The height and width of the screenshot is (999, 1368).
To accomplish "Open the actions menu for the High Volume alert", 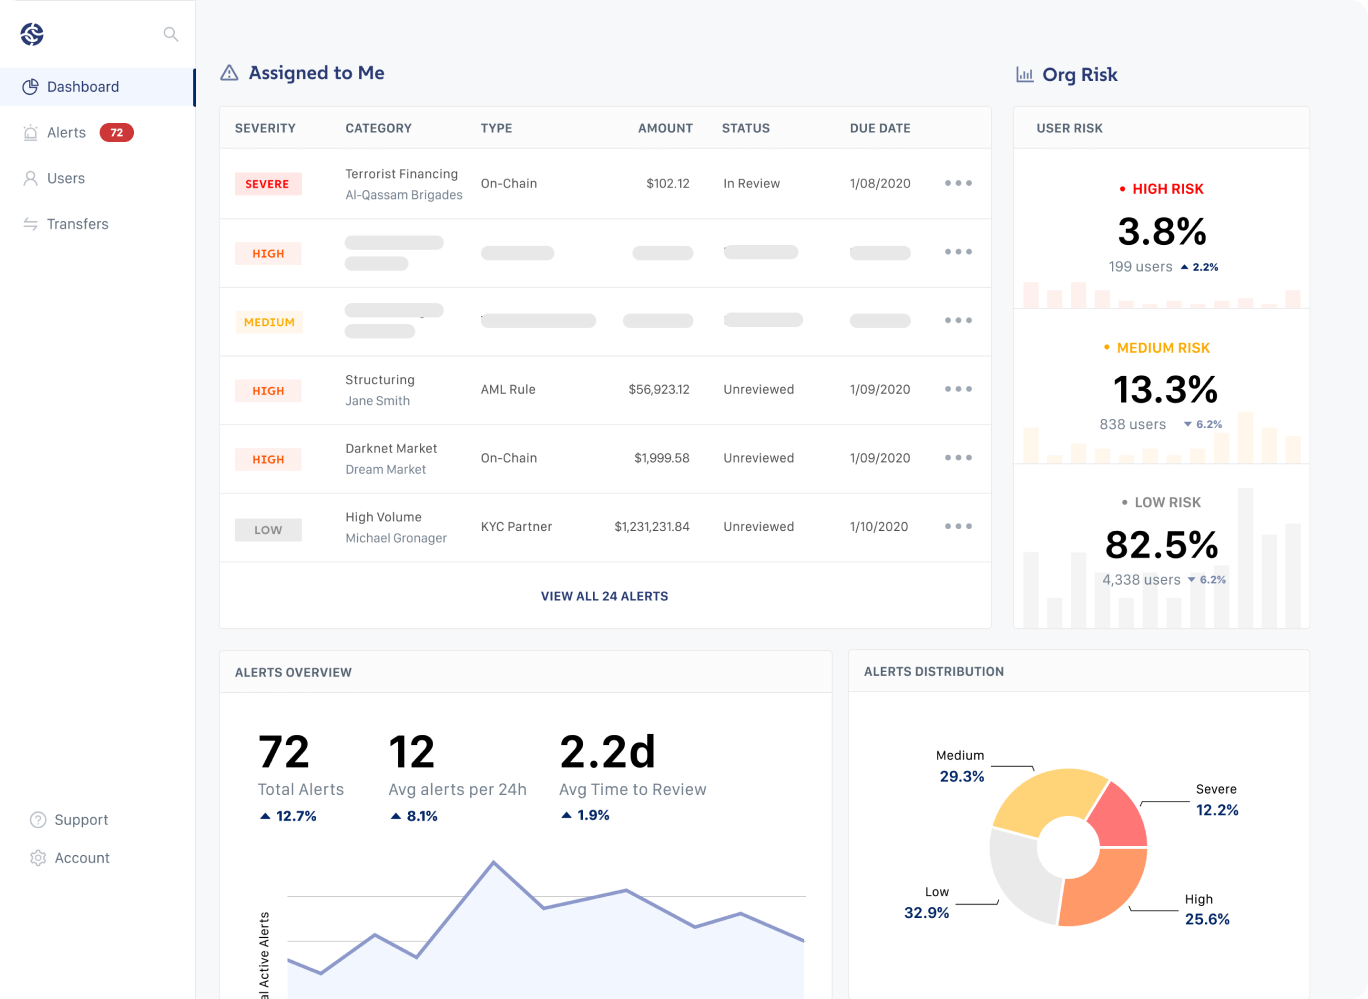I will tap(957, 526).
